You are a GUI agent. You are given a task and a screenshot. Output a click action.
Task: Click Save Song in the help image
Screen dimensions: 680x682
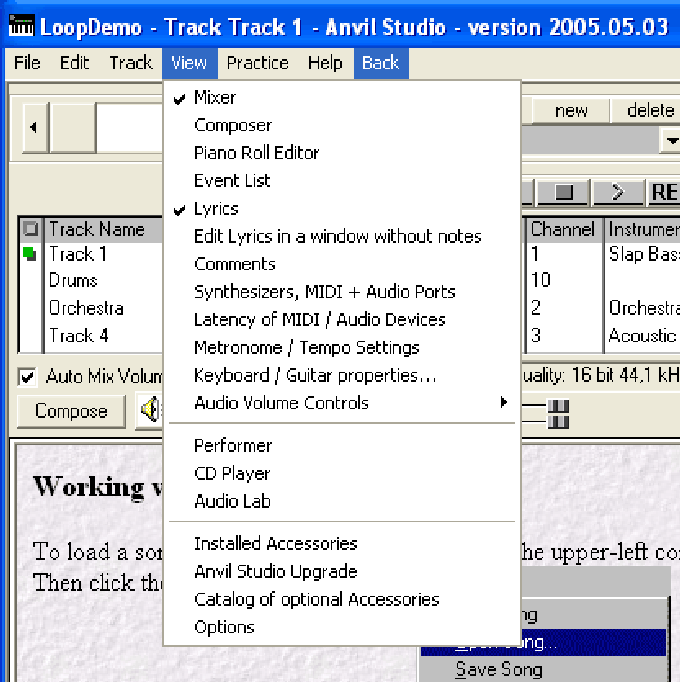[499, 670]
